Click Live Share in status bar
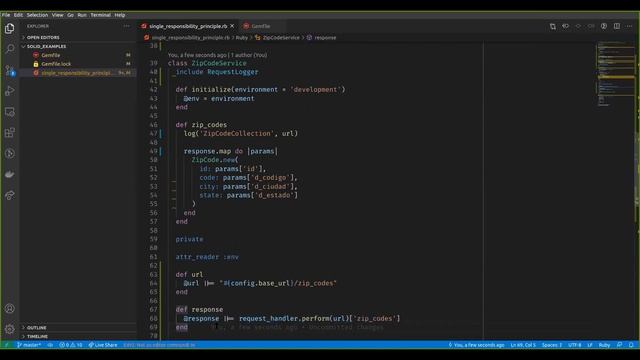The width and height of the screenshot is (640, 360). (x=103, y=345)
